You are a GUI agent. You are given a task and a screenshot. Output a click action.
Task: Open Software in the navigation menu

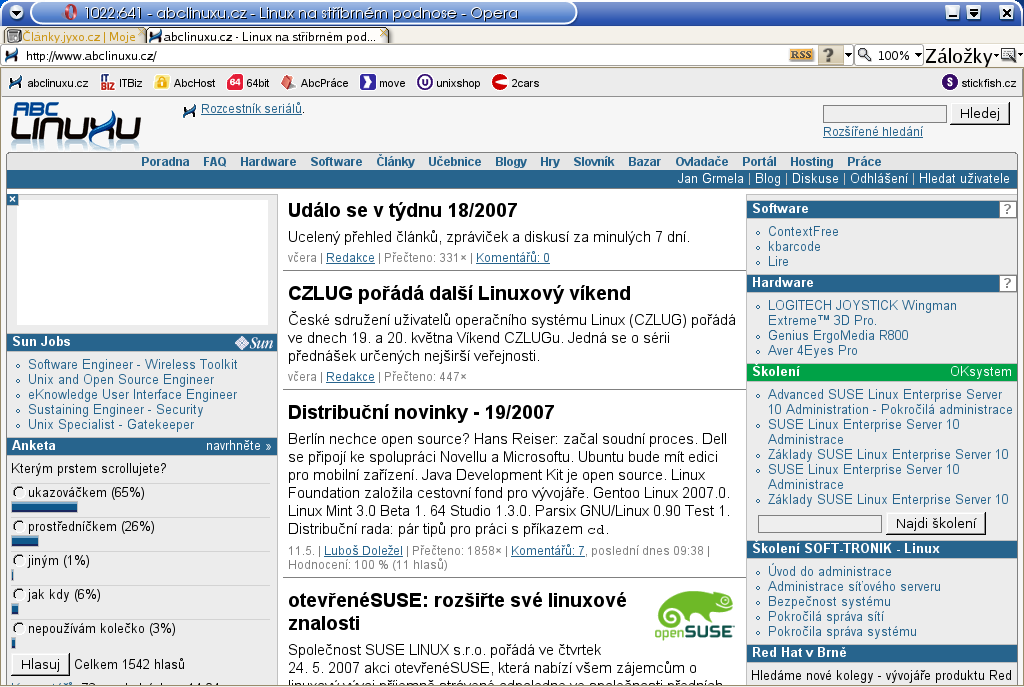point(336,161)
